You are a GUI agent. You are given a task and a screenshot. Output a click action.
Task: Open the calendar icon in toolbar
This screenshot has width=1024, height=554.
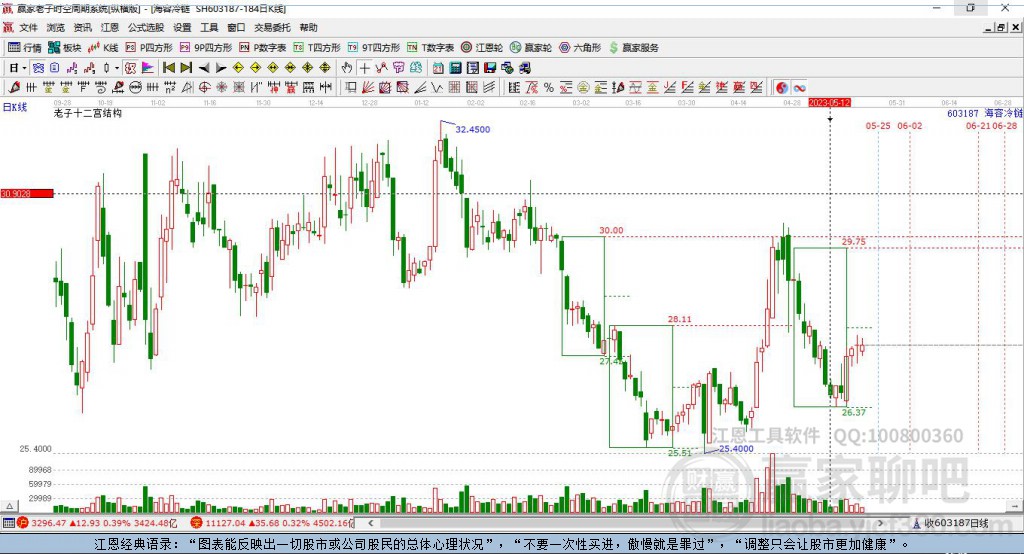click(438, 68)
